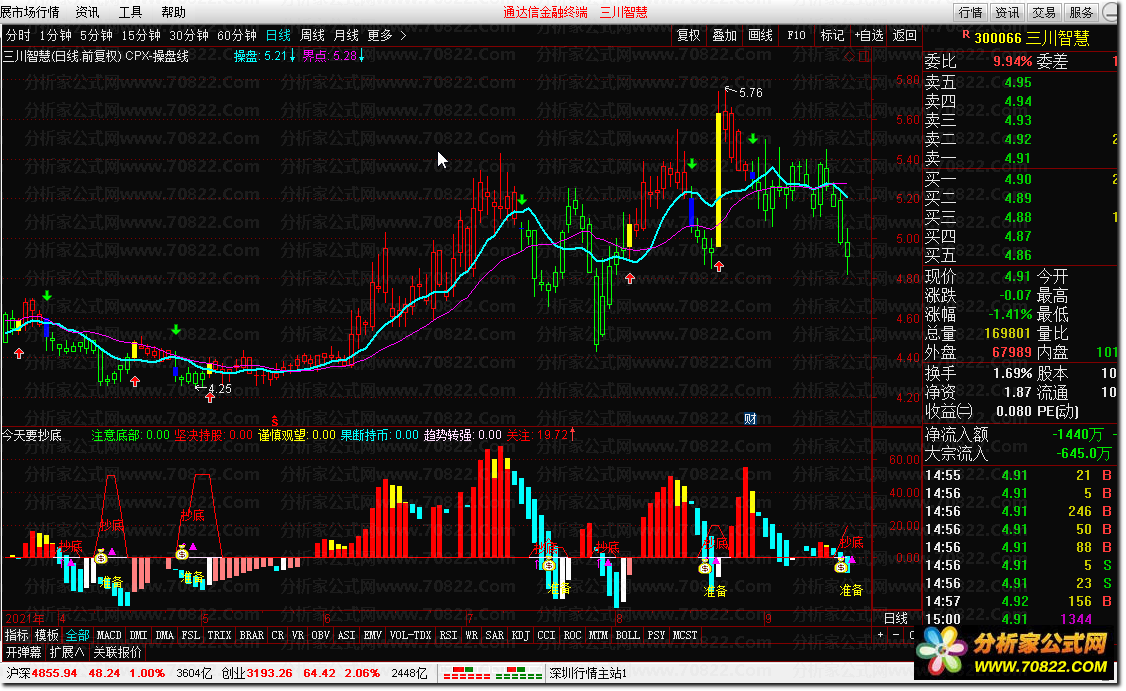Open the 展市场行情 menu
This screenshot has height=691, width=1126.
point(30,12)
